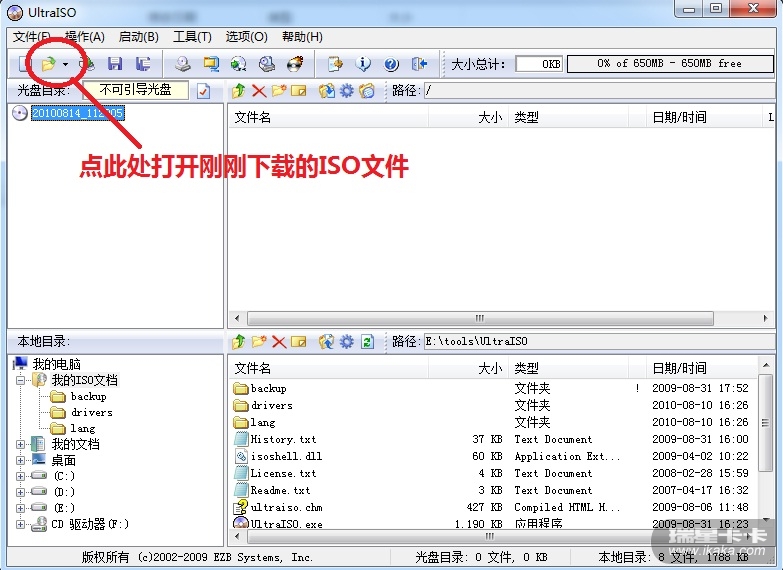Image resolution: width=783 pixels, height=570 pixels.
Task: Select 我的电脑 in local tree
Action: tap(56, 364)
